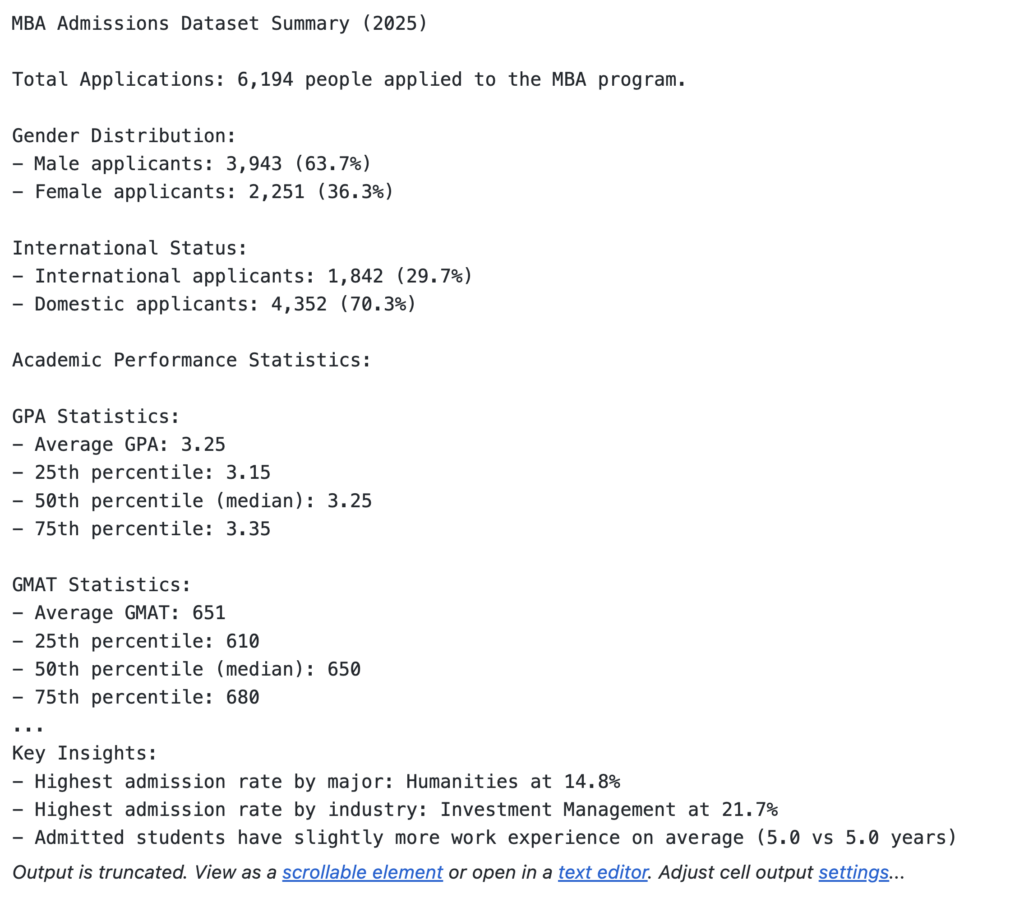Viewport: 1024px width, 908px height.
Task: Click the Average GMAT 651 line
Action: coord(118,612)
